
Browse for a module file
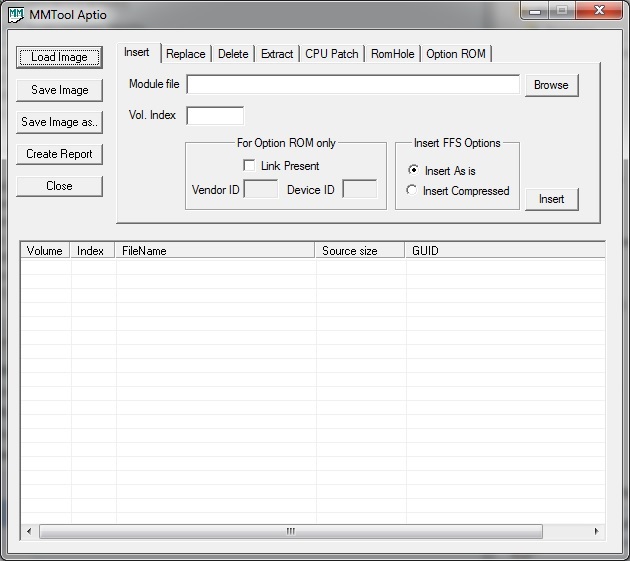552,85
